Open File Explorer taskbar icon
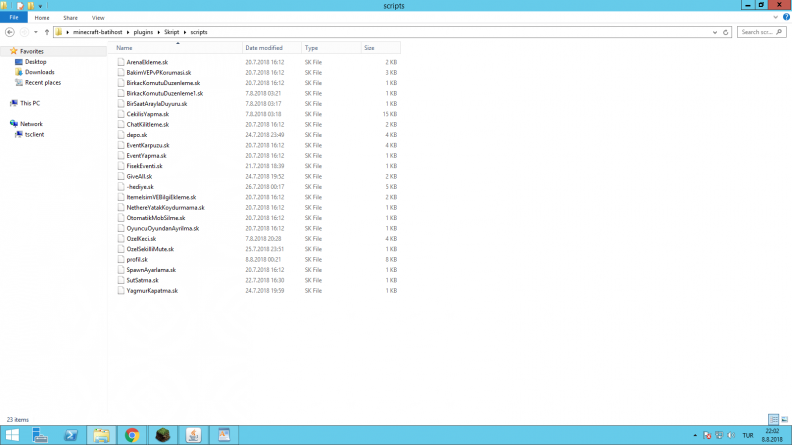Image resolution: width=792 pixels, height=445 pixels. pyautogui.click(x=101, y=435)
